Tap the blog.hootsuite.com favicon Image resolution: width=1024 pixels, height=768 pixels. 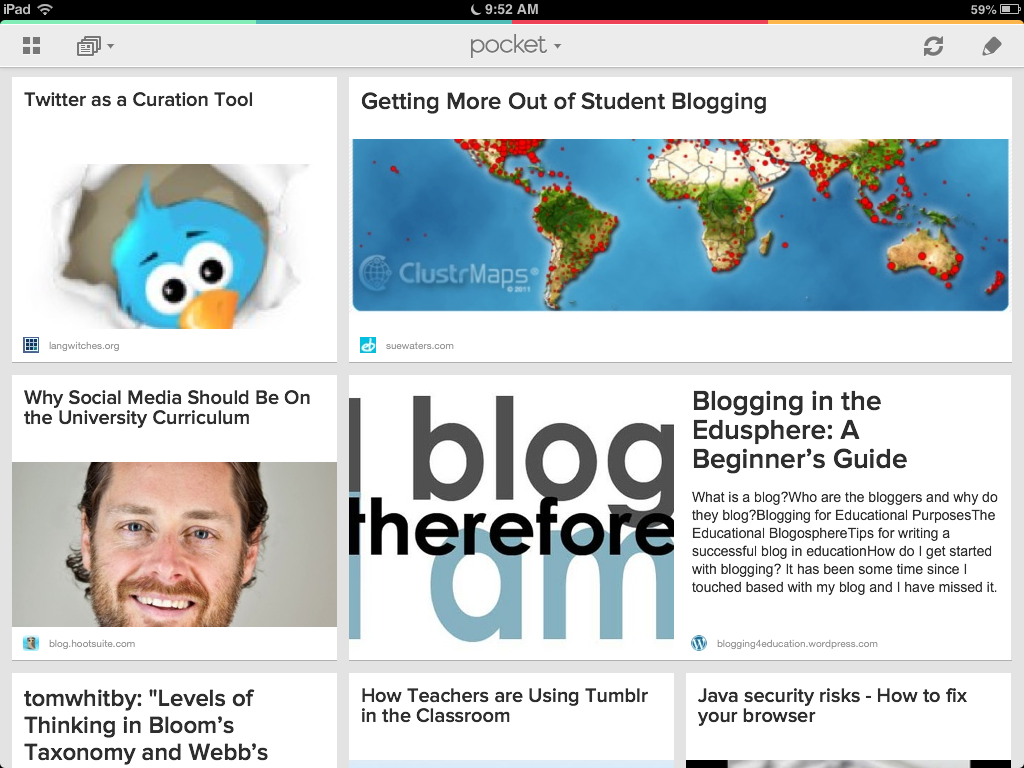[x=31, y=643]
